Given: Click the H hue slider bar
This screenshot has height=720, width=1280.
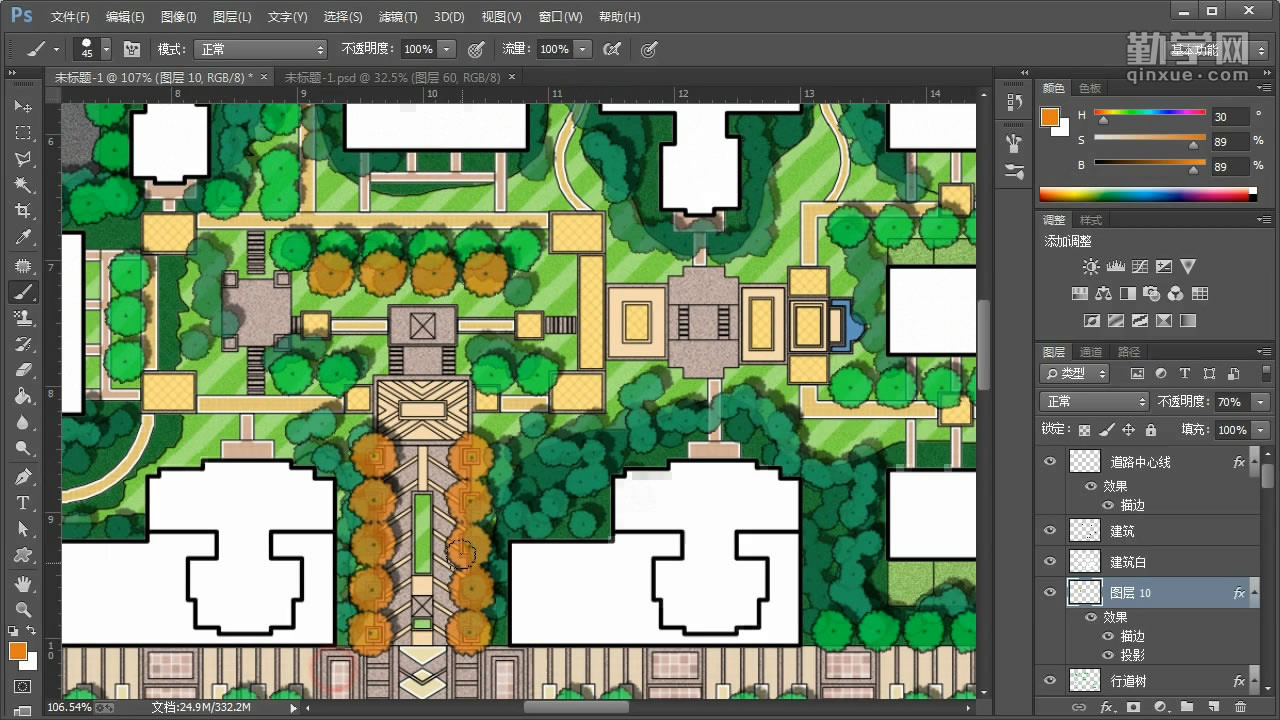Looking at the screenshot, I should 1149,113.
